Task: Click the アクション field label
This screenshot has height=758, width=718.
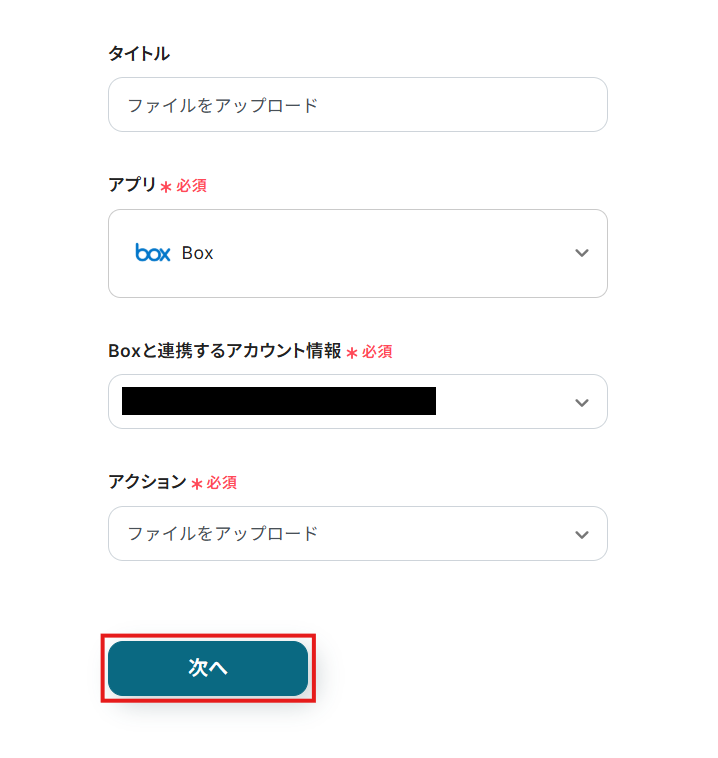Action: click(x=147, y=482)
